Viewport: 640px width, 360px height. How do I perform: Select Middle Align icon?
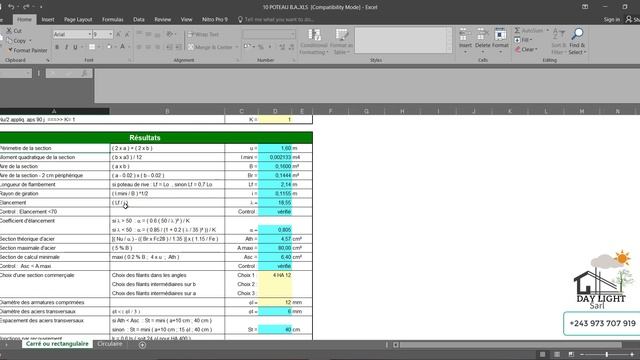pyautogui.click(x=148, y=35)
